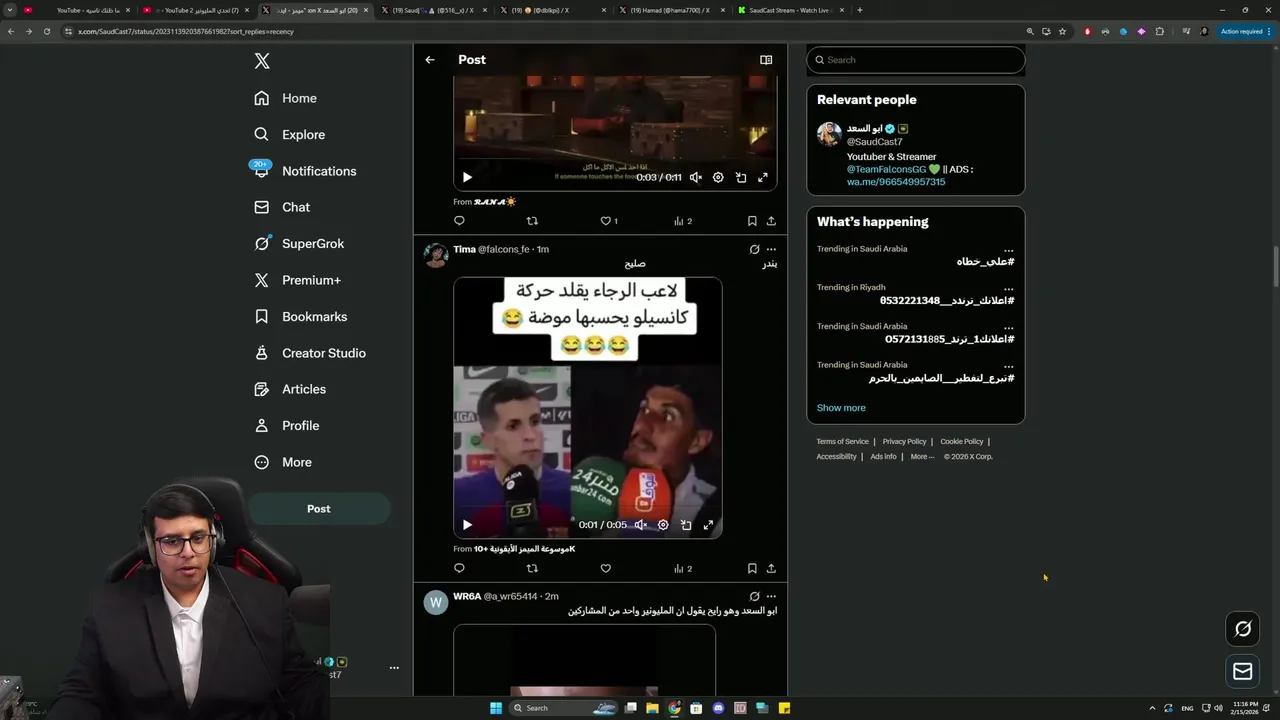Open Home in the sidebar
Viewport: 1280px width, 720px height.
point(285,98)
